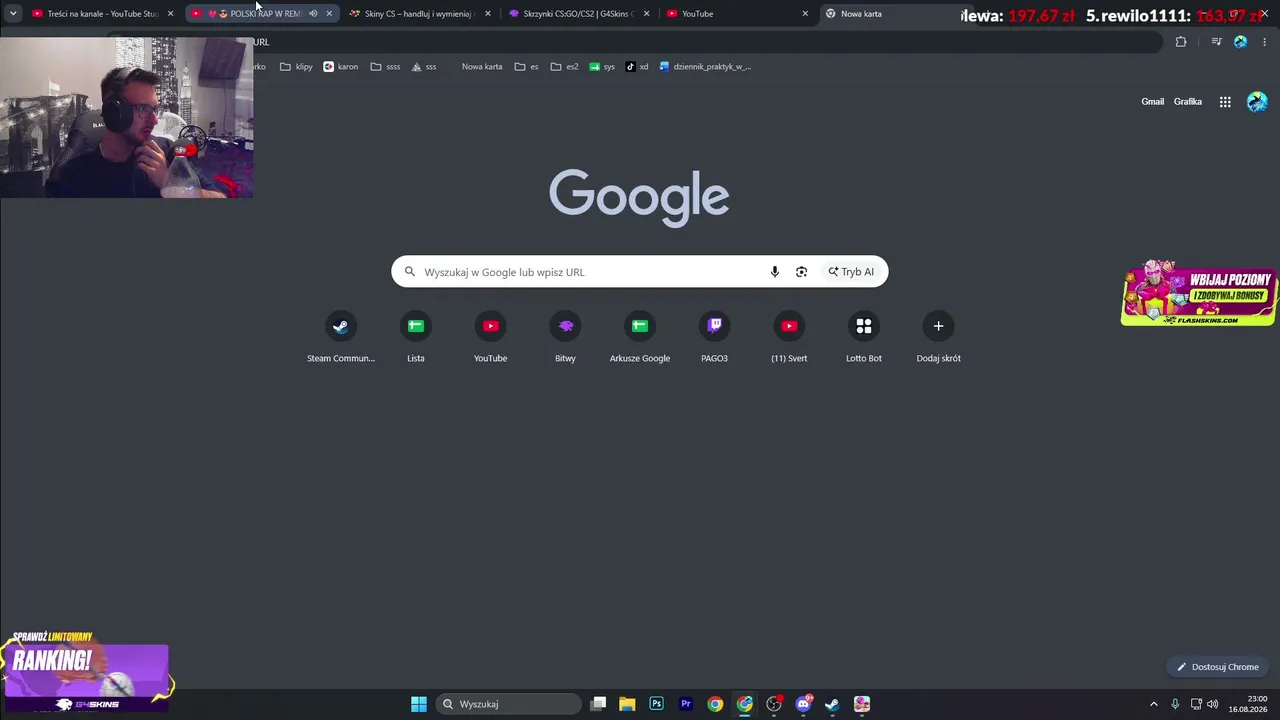The height and width of the screenshot is (720, 1280).
Task: Open the (11) Svert shortcut
Action: tap(789, 338)
